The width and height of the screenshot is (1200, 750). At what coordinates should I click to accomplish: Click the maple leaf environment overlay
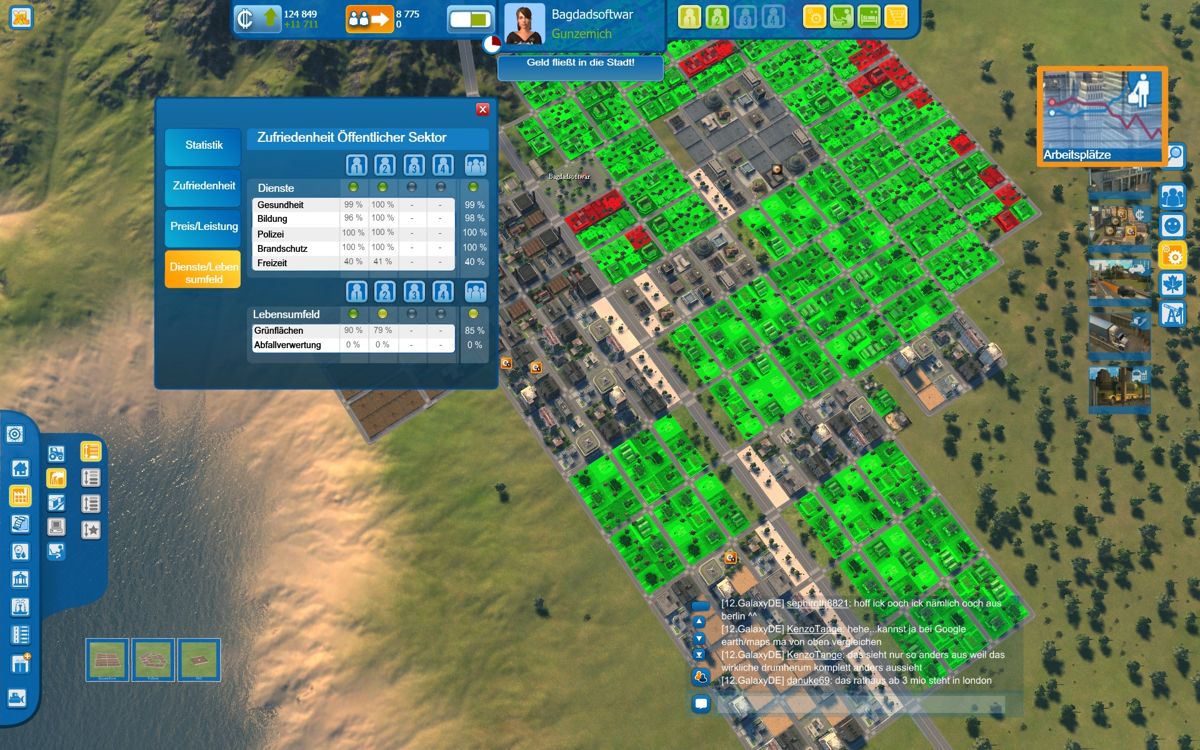[1171, 285]
